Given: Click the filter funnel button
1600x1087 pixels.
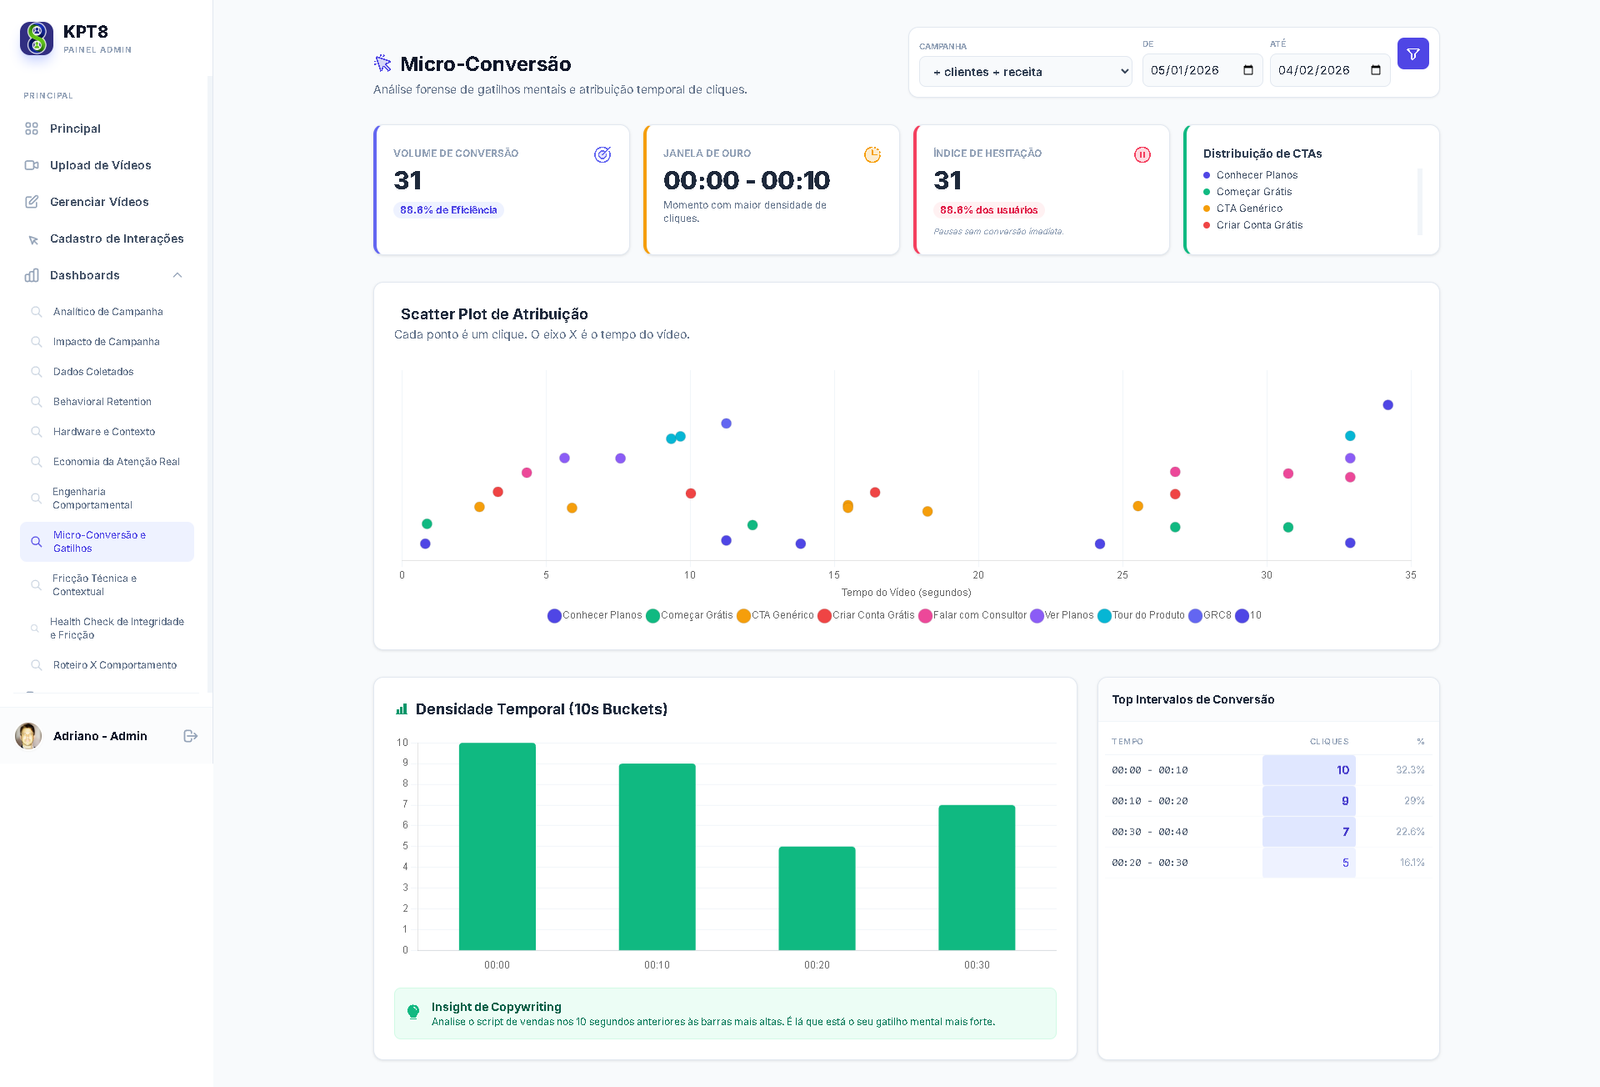Looking at the screenshot, I should (x=1413, y=54).
